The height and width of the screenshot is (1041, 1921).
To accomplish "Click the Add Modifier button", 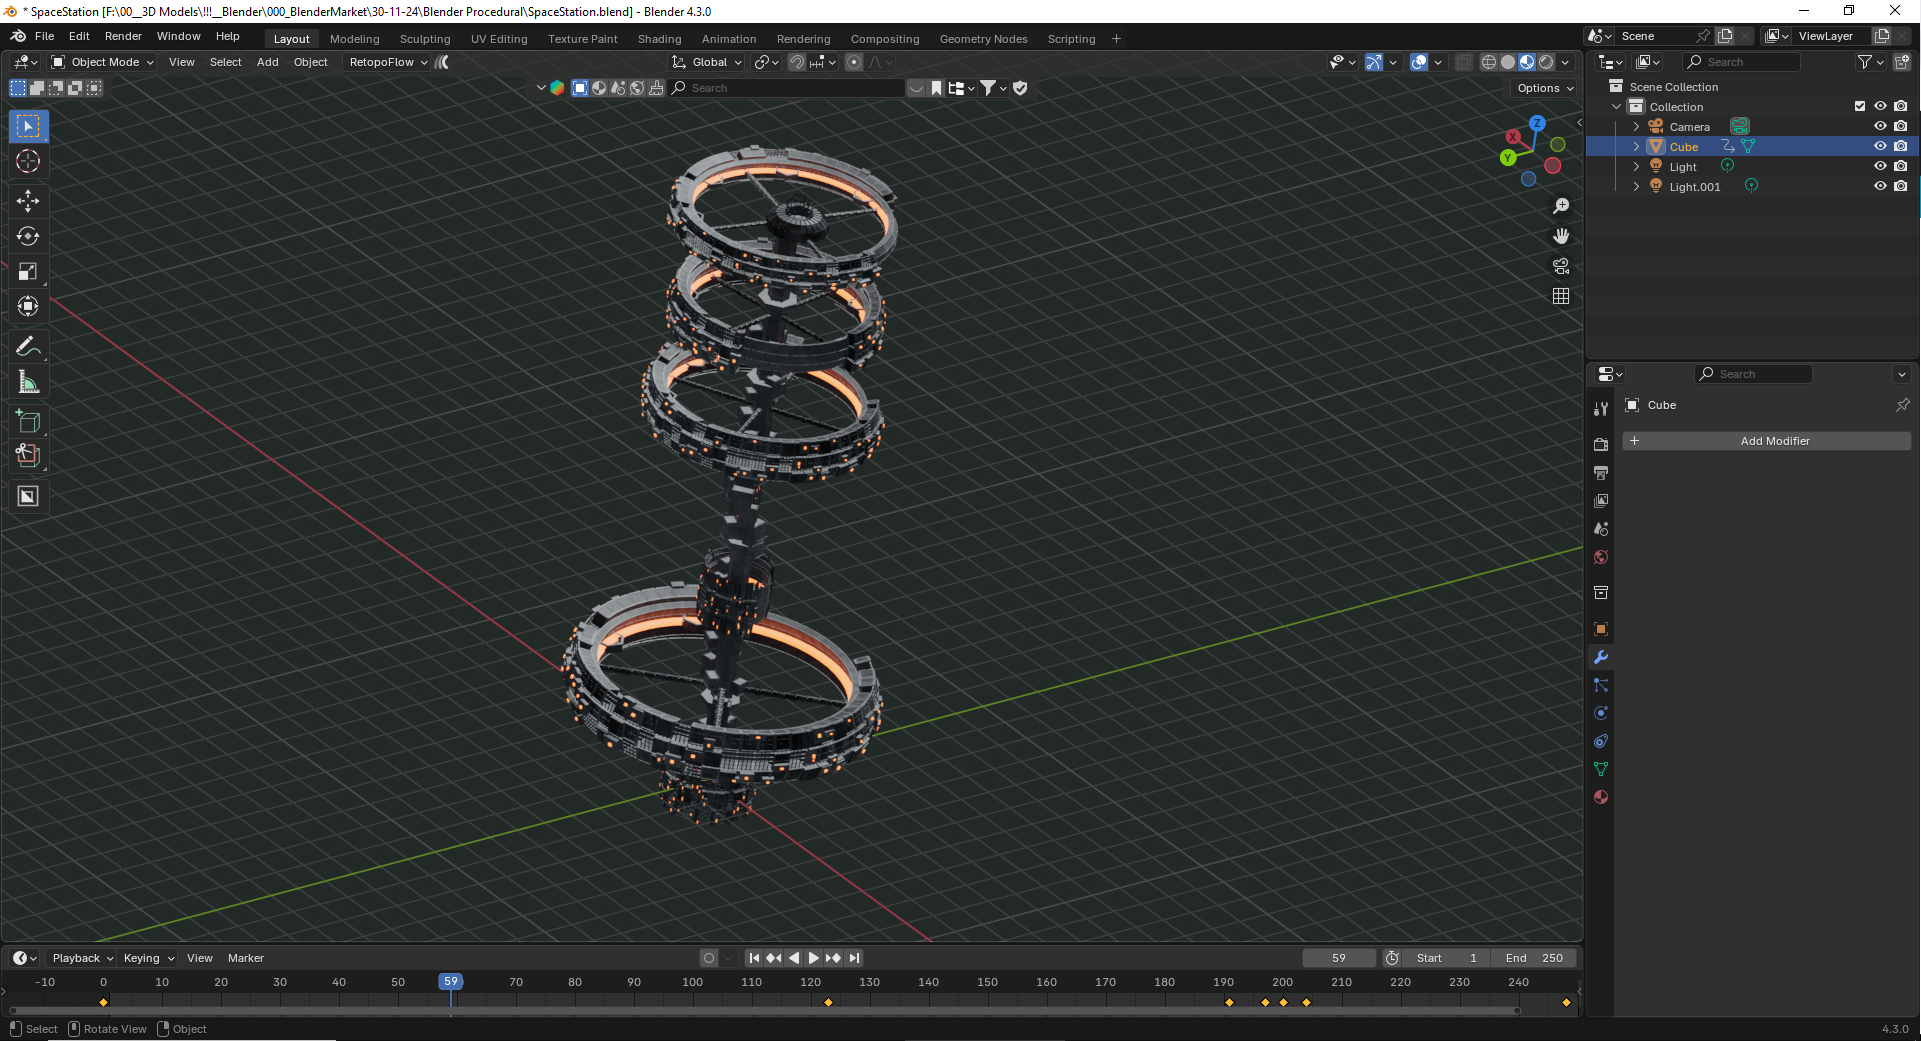I will point(1767,441).
